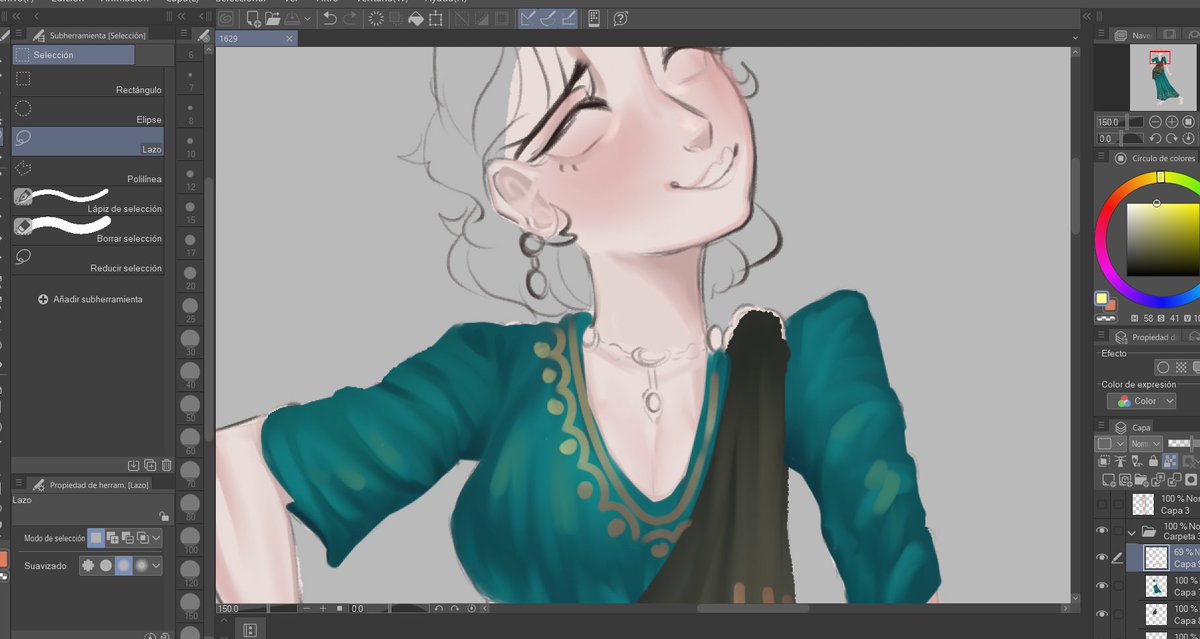Screen dimensions: 1200x639
Task: Select the Lazo selection subtool
Action: (x=88, y=142)
